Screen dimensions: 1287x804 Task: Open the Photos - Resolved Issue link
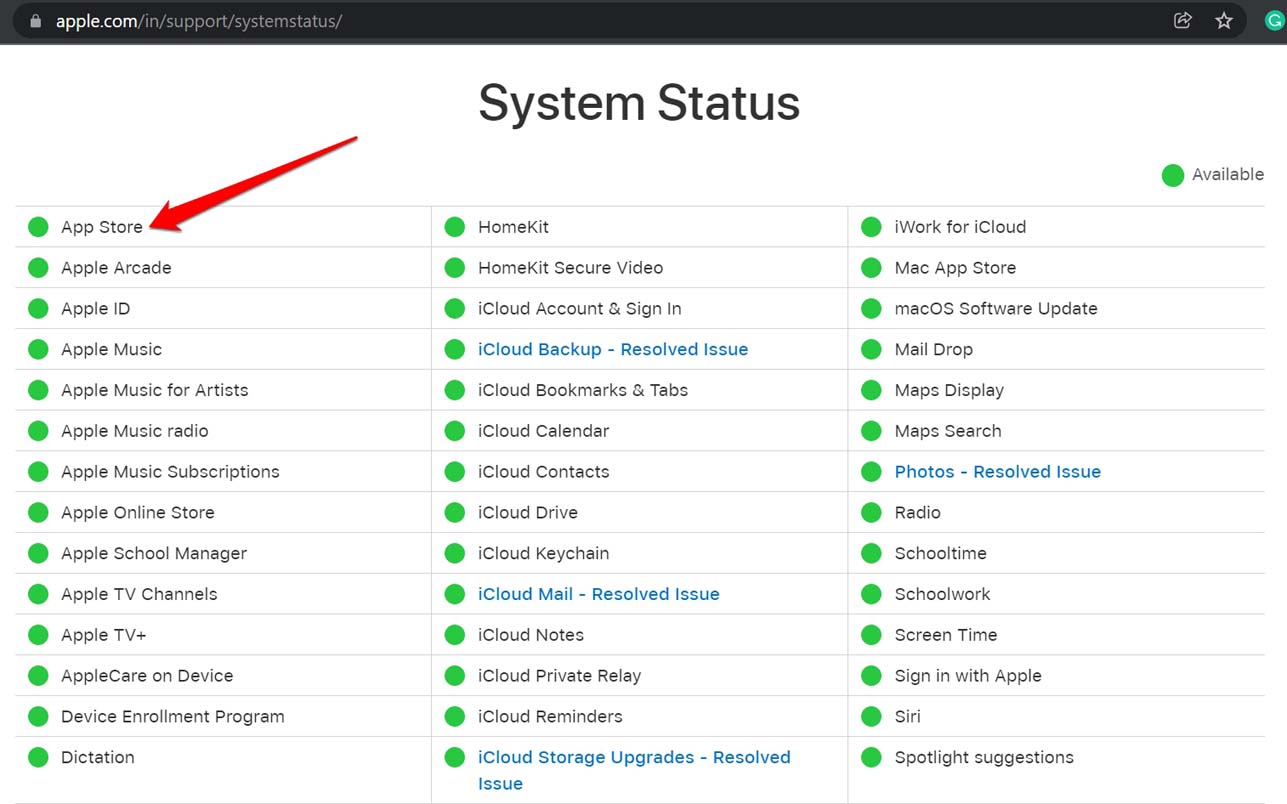click(x=997, y=471)
